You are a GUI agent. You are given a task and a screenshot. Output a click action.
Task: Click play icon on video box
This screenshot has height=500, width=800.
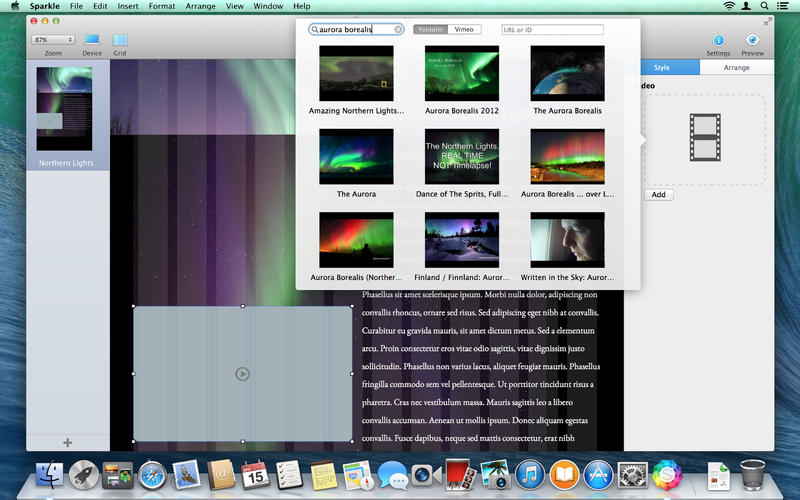click(242, 374)
